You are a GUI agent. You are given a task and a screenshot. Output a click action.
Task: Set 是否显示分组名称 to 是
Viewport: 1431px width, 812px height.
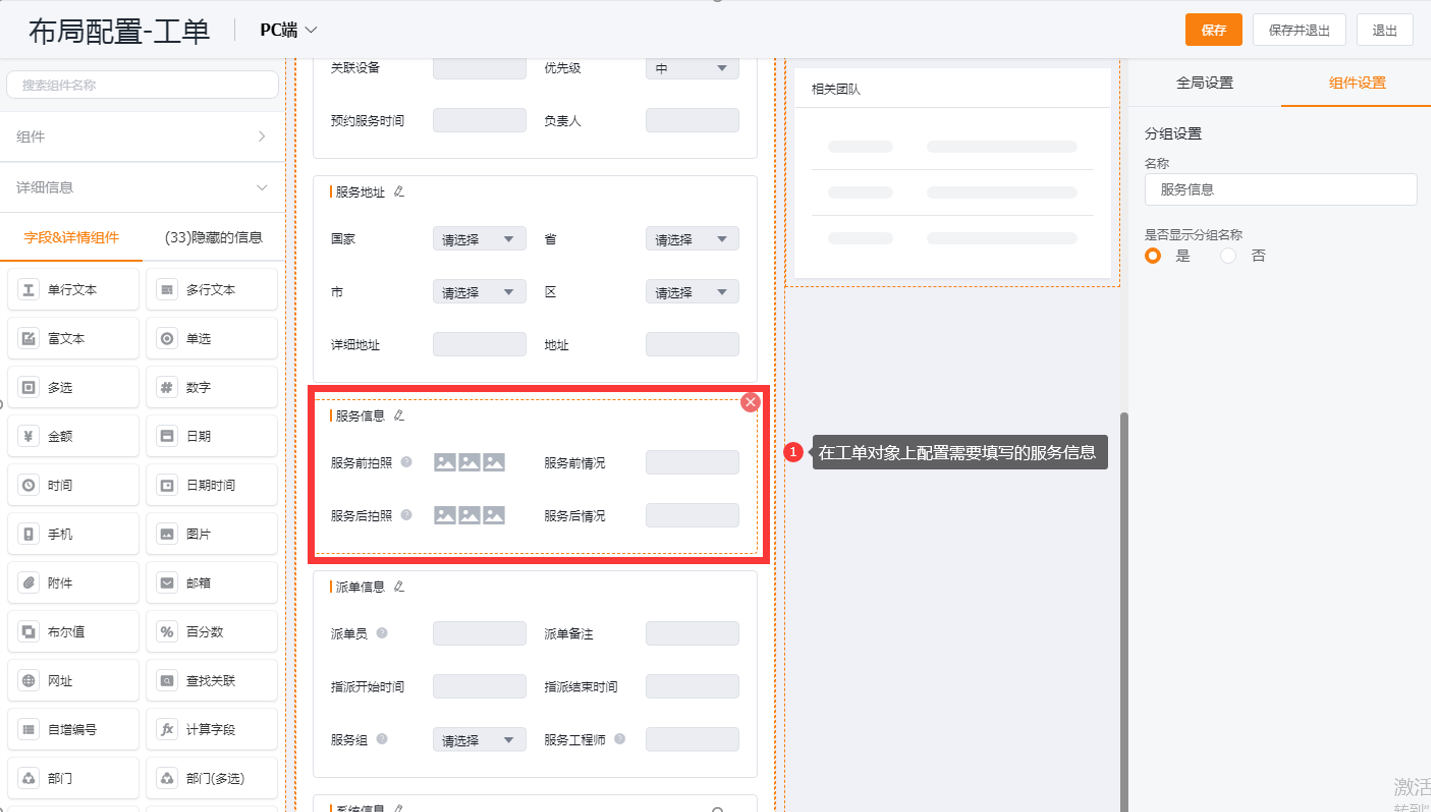1153,256
